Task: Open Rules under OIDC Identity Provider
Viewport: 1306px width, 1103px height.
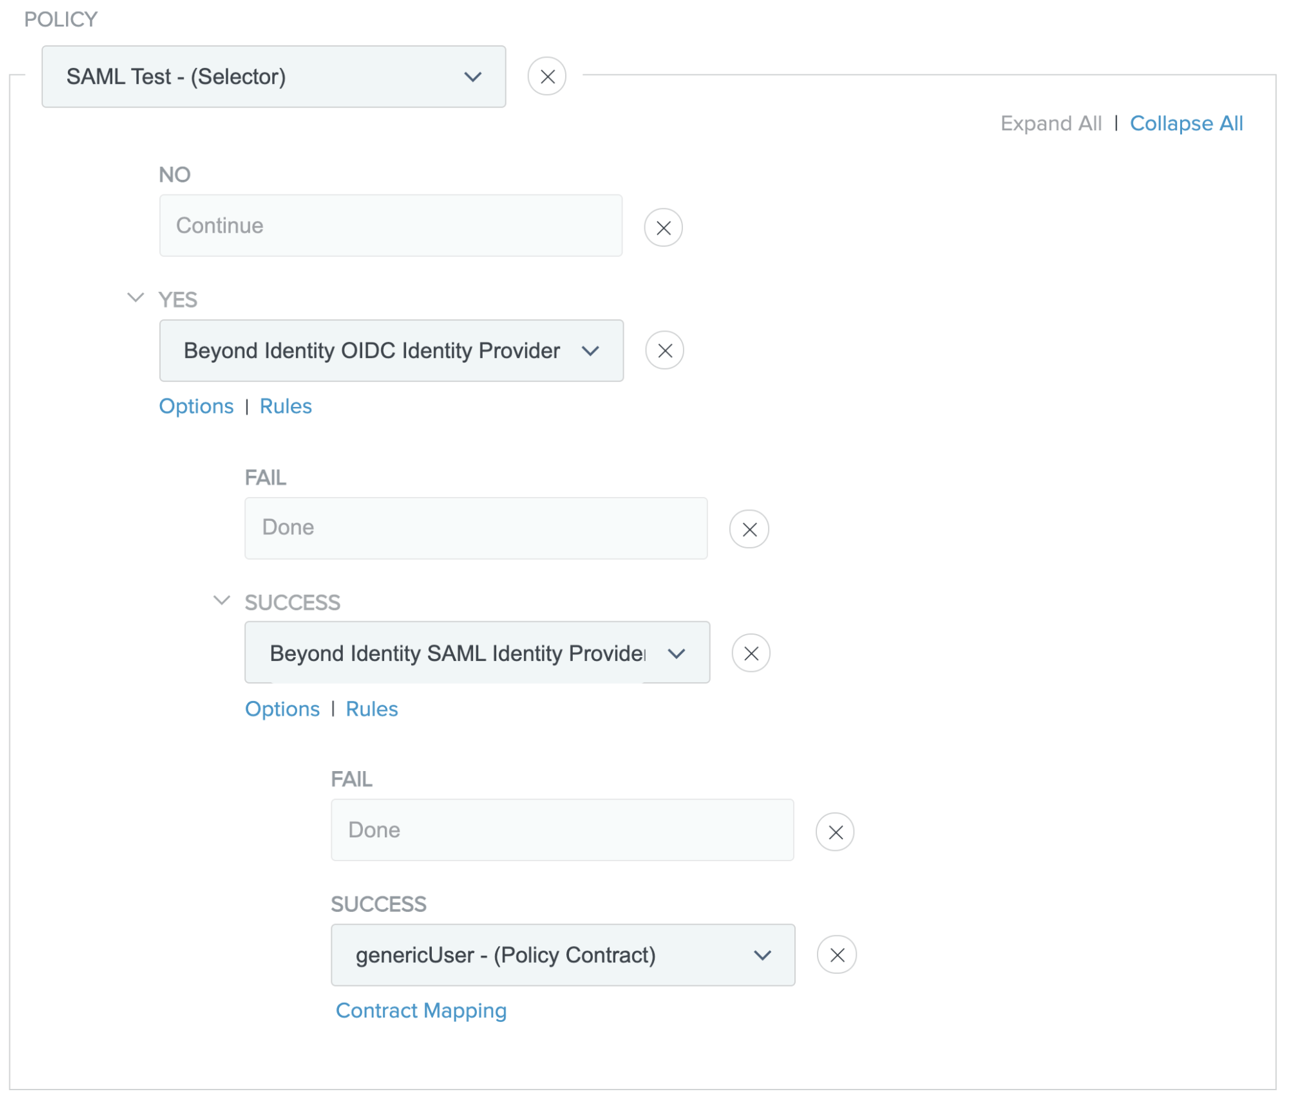Action: [x=286, y=407]
